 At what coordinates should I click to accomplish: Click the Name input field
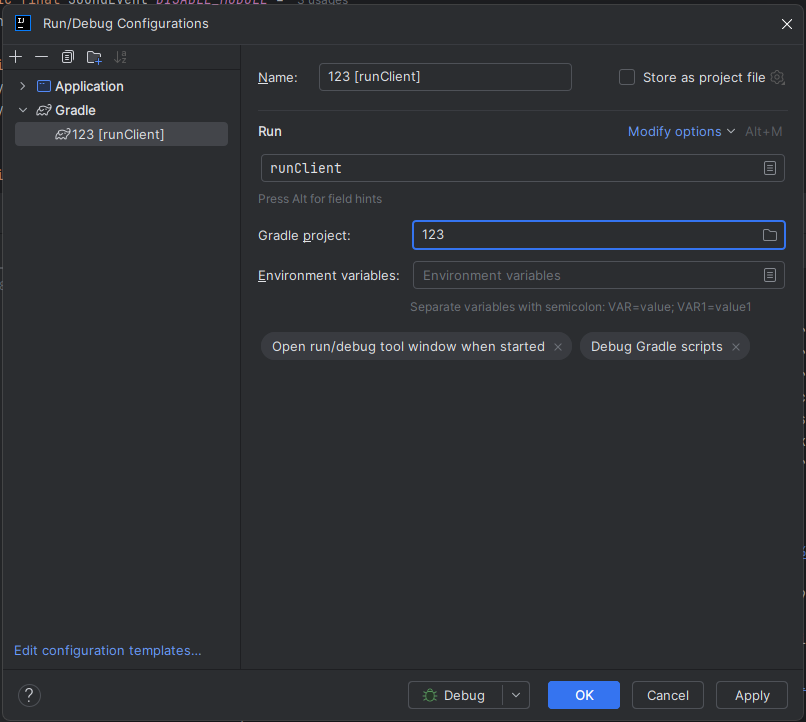click(445, 77)
